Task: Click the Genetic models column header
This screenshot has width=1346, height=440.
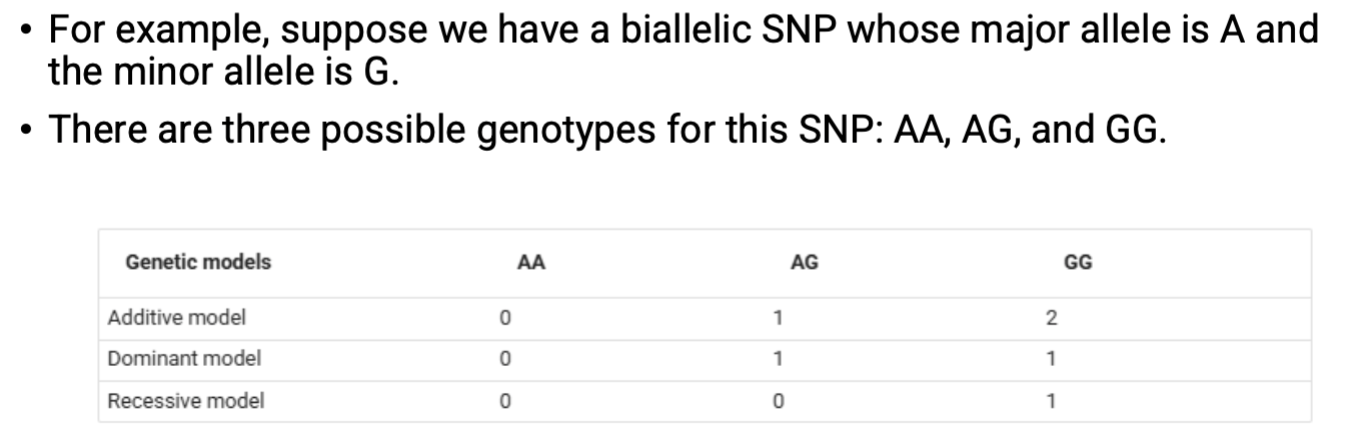Action: coord(198,263)
